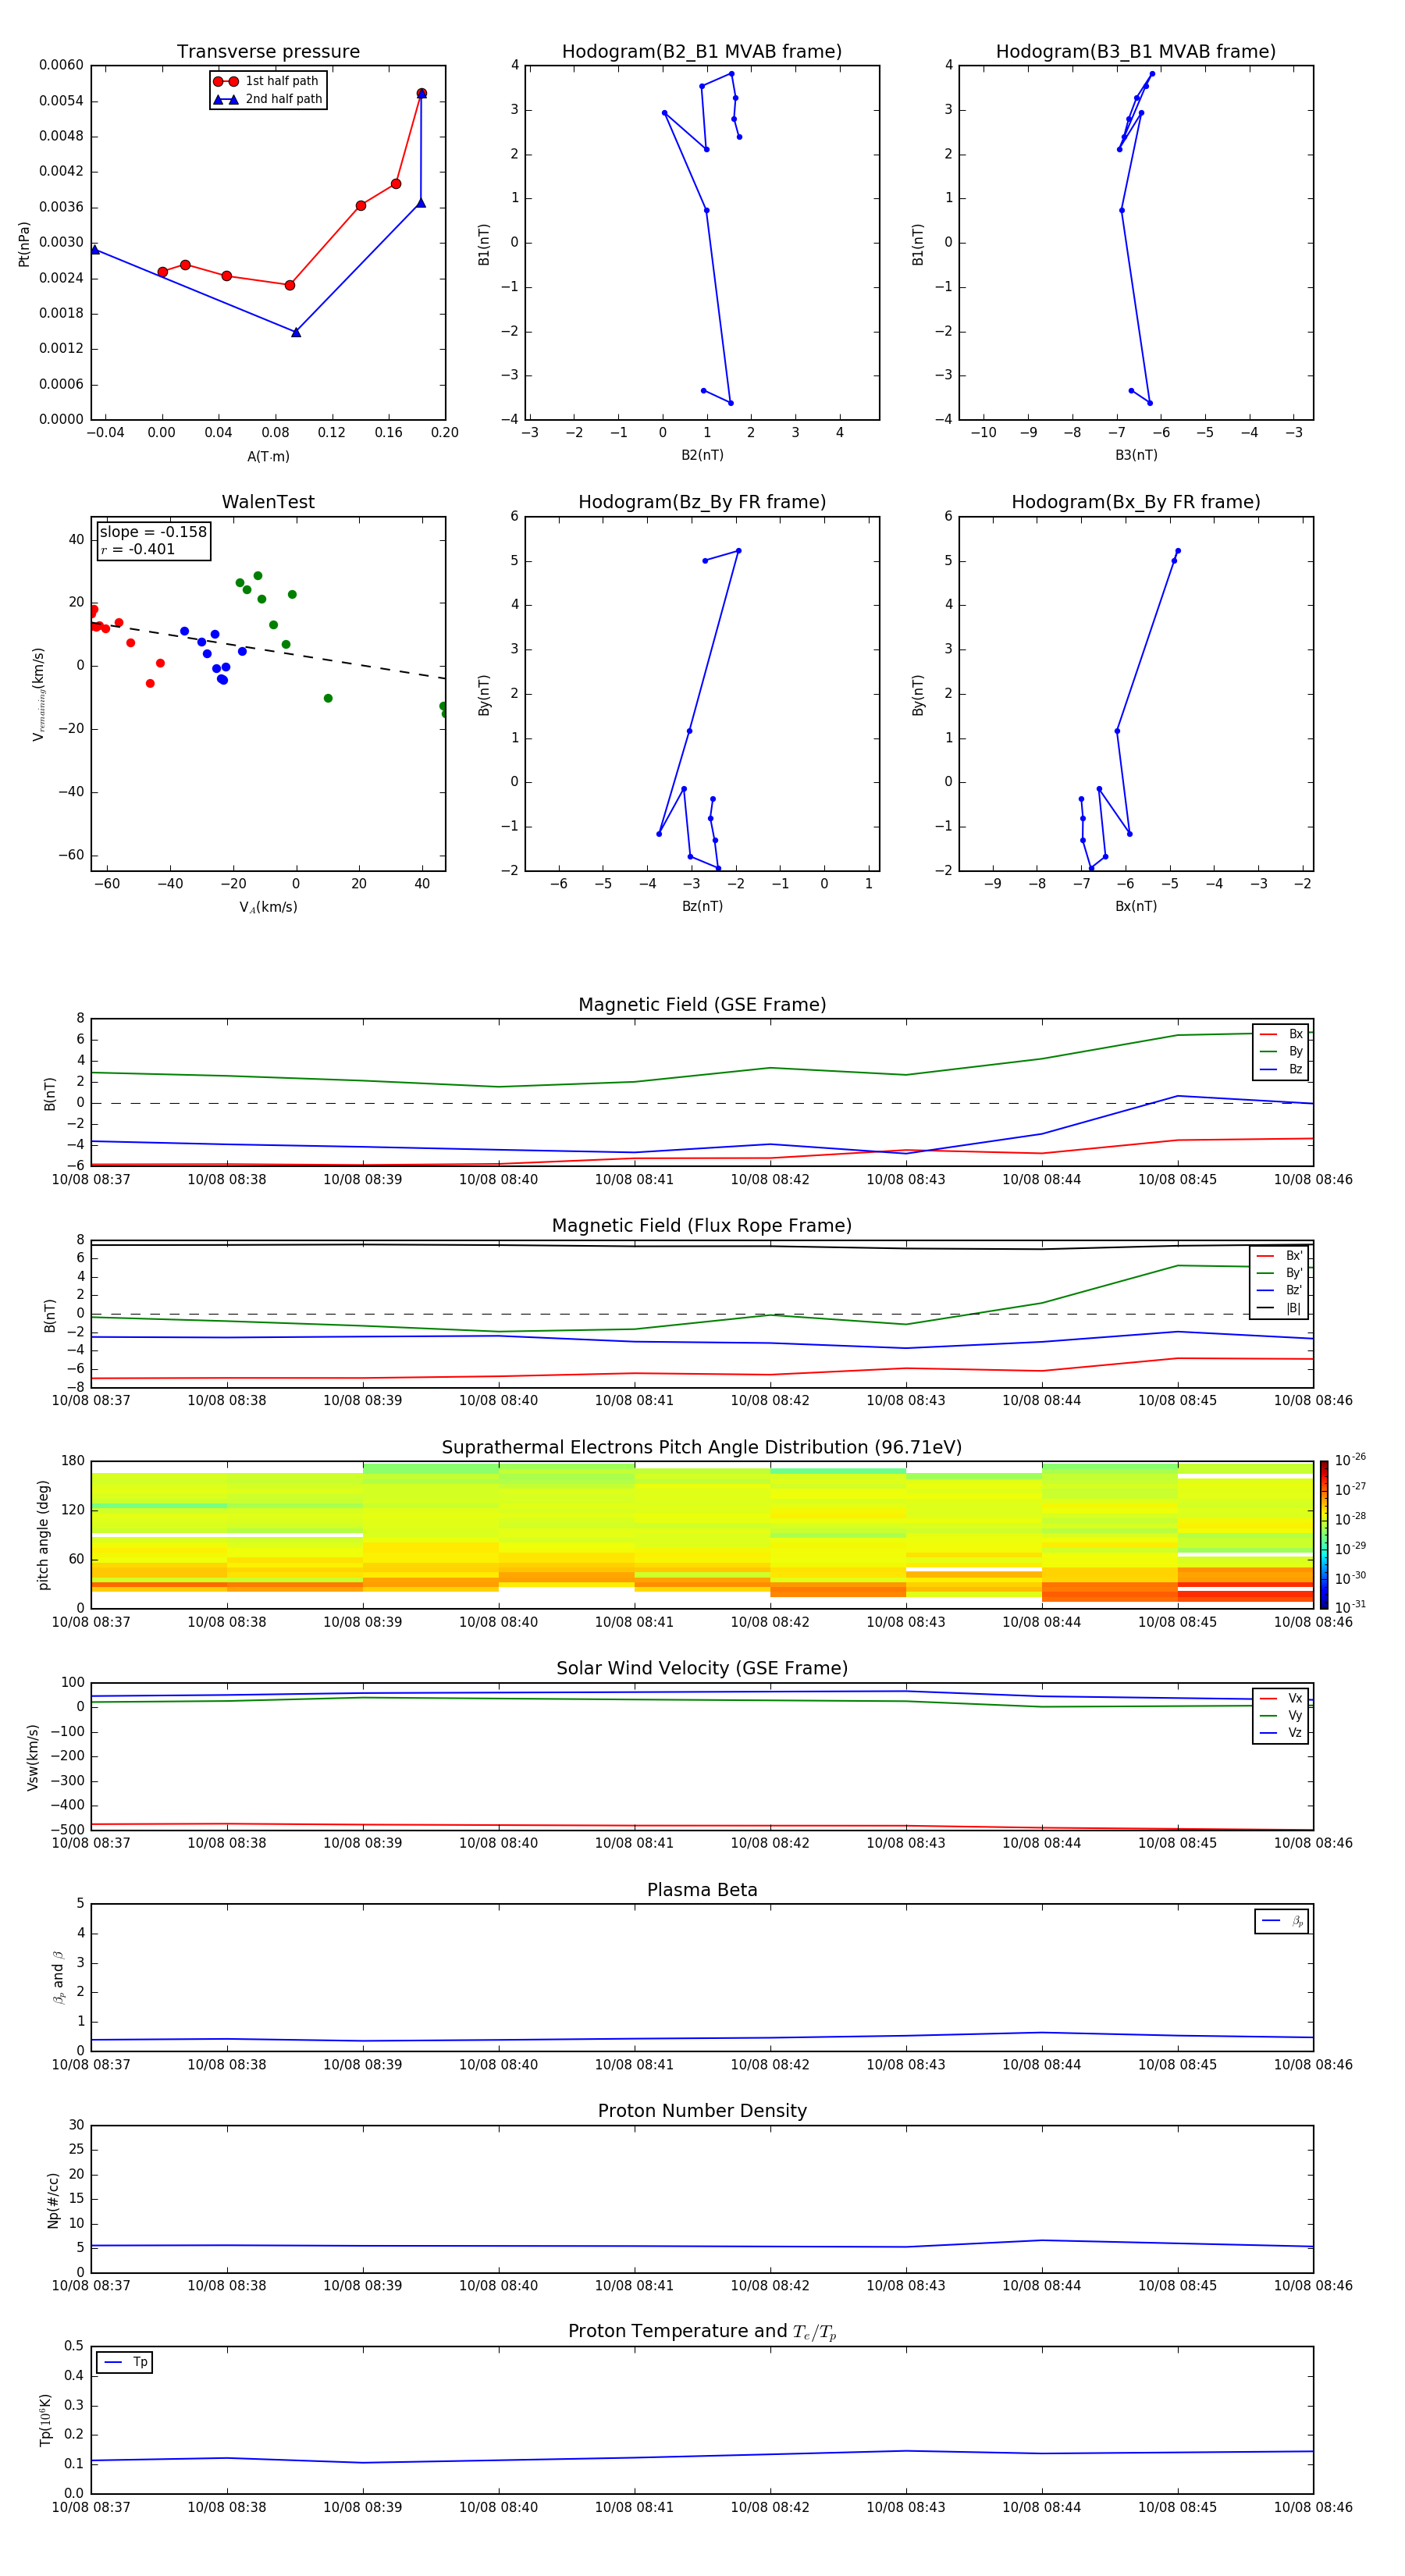Viewport: 1405px width, 2576px height.
Task: Click the "A(T·m)" x-axis label
Action: [268, 457]
